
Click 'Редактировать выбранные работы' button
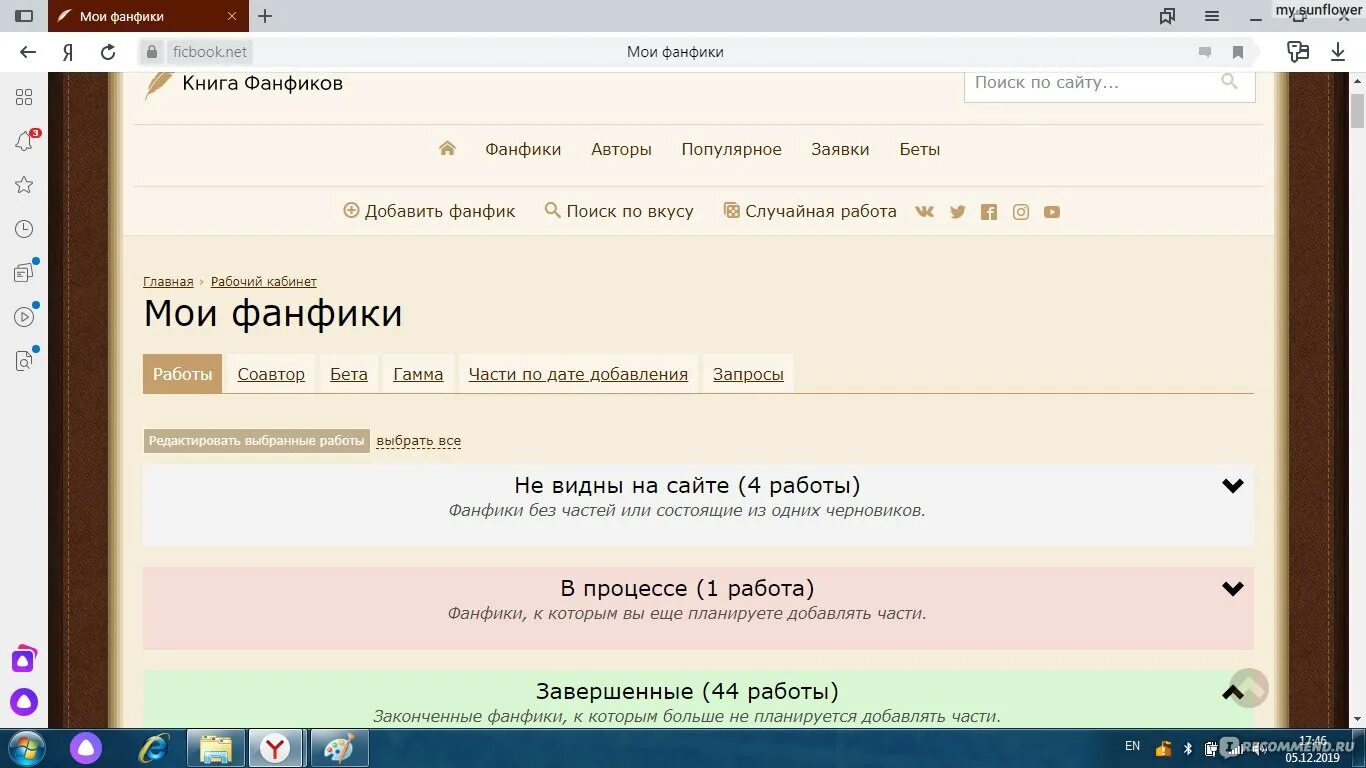pos(257,441)
